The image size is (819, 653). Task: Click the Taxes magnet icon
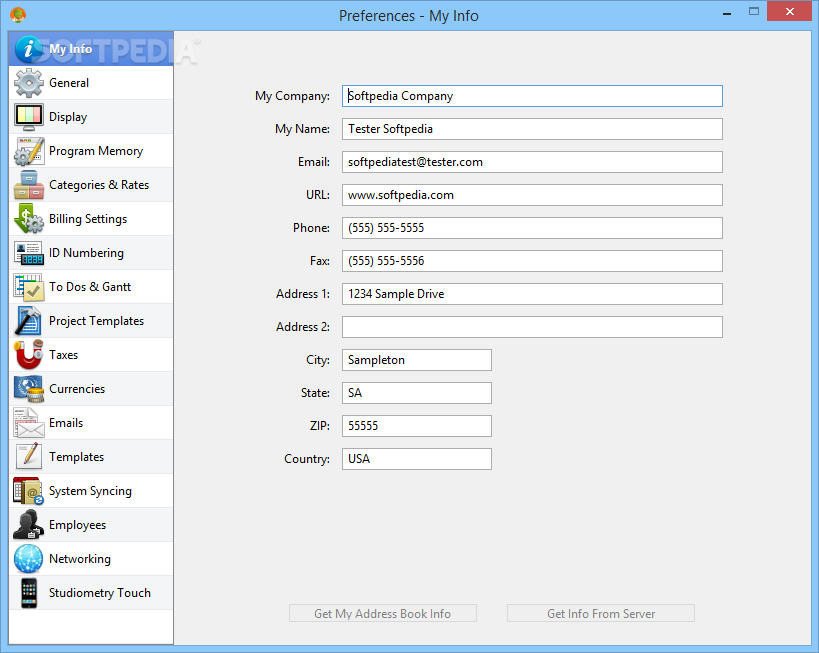pyautogui.click(x=29, y=355)
